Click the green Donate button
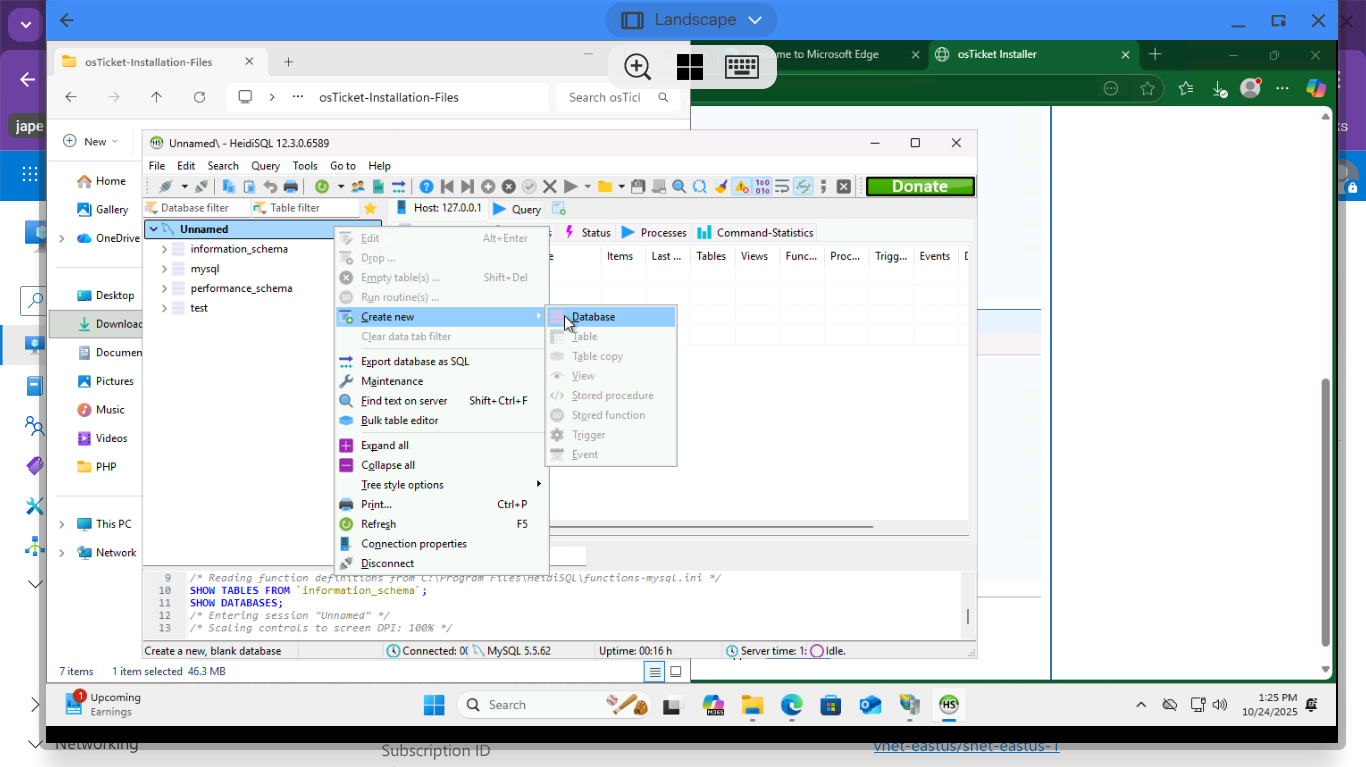Screen dimensions: 1366x767 pyautogui.click(x=920, y=186)
